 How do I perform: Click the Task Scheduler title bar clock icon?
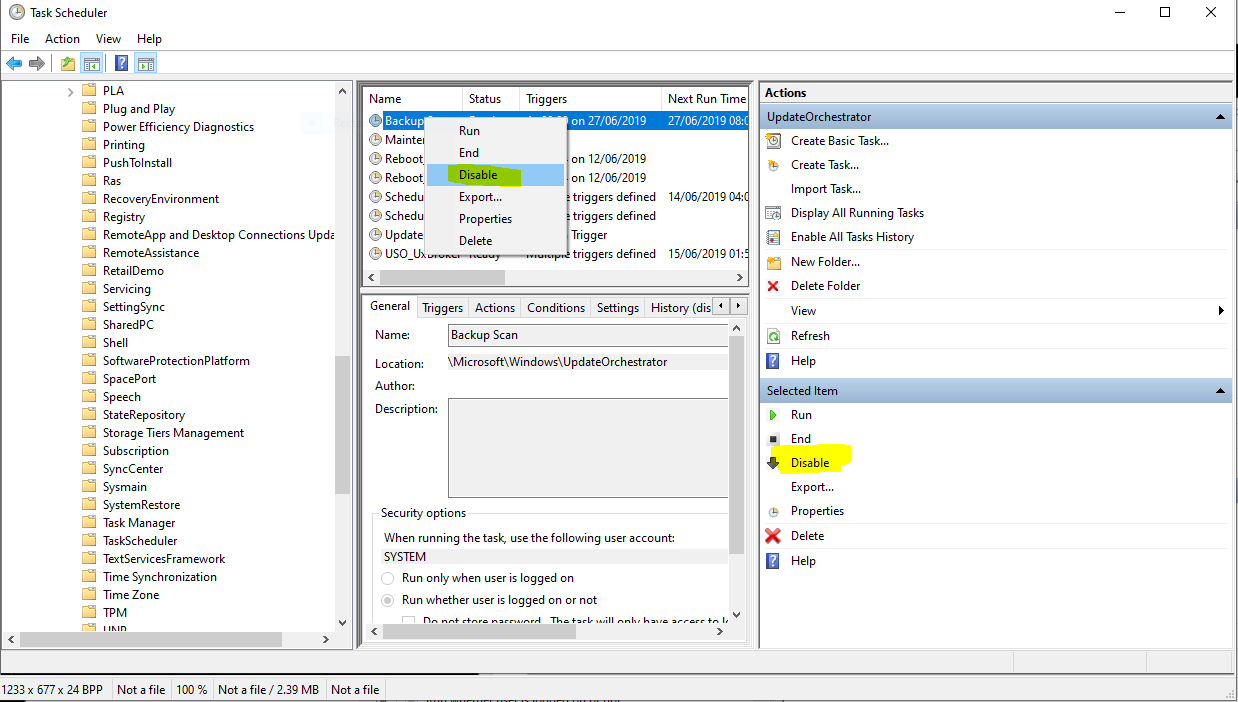click(x=16, y=13)
